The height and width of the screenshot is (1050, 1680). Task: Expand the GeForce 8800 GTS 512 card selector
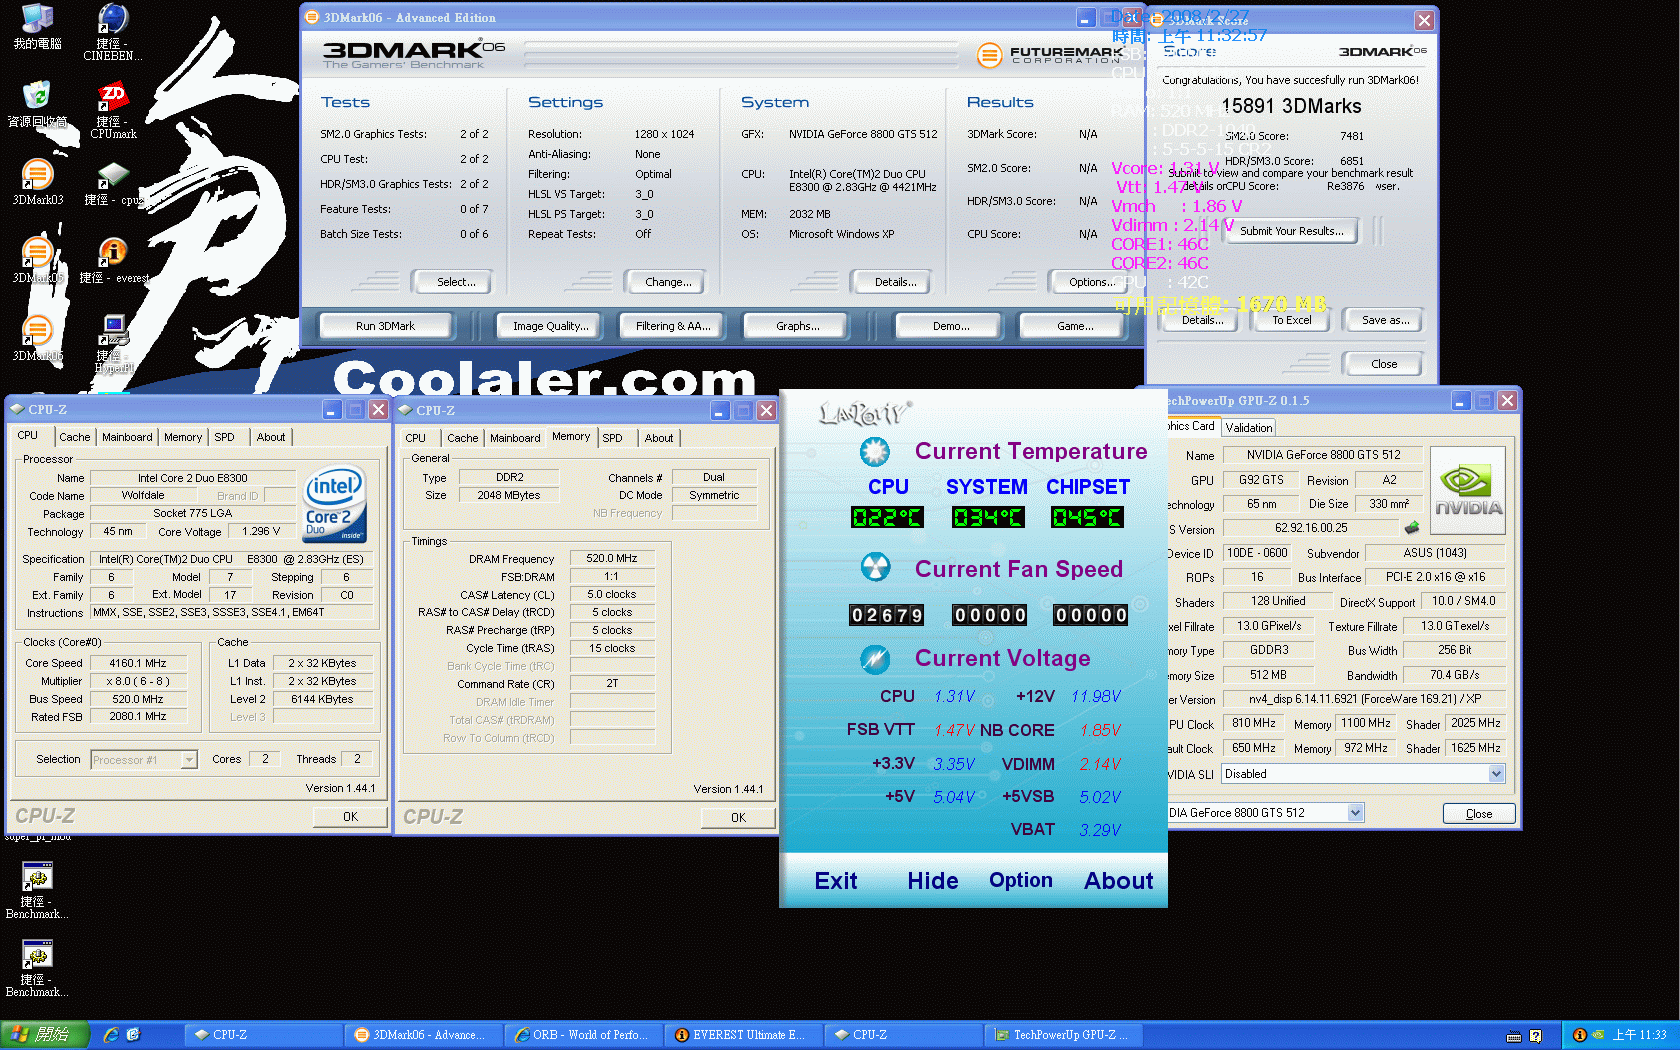[1355, 813]
